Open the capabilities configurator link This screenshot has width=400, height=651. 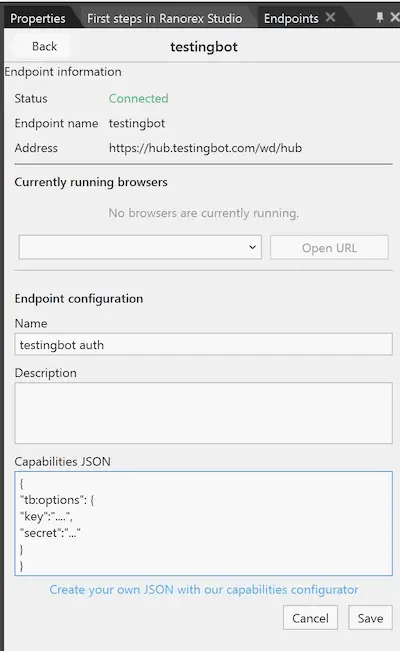pyautogui.click(x=204, y=590)
